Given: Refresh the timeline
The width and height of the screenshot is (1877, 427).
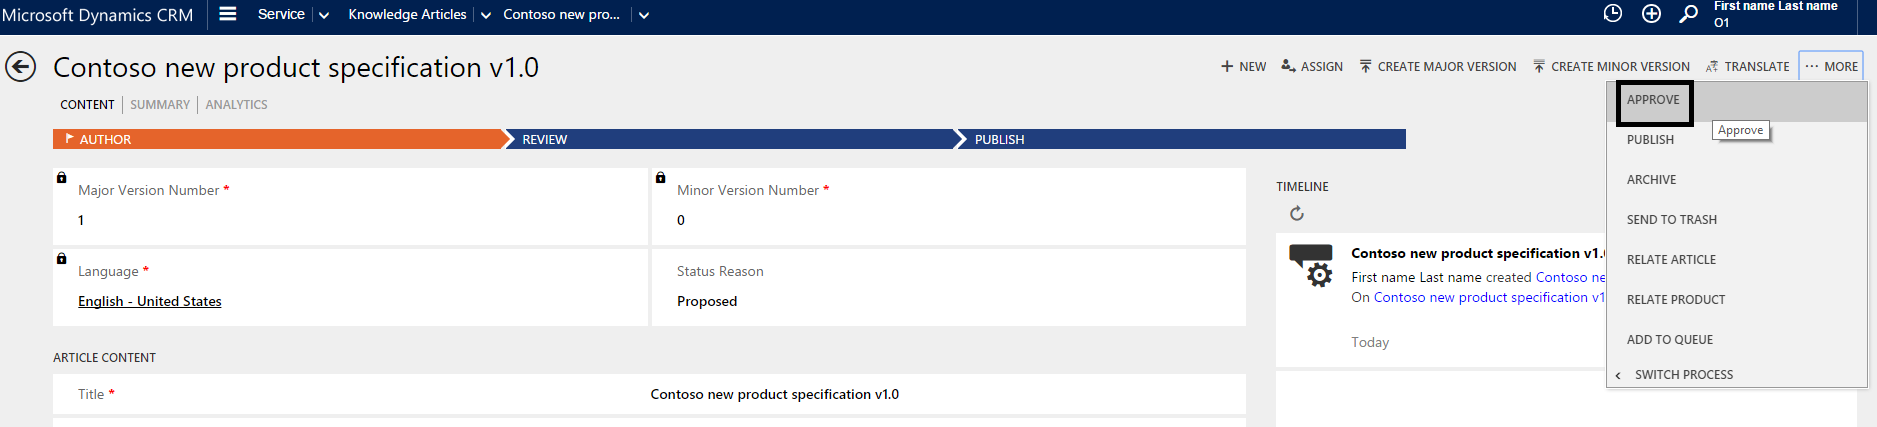Looking at the screenshot, I should (x=1297, y=213).
